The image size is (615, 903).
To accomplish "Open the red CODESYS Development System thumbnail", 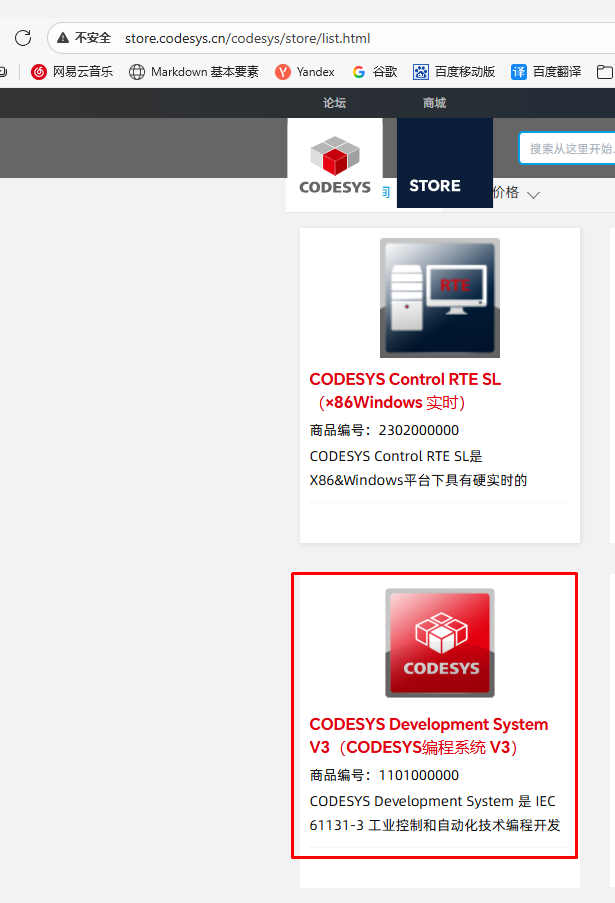I will tap(440, 643).
